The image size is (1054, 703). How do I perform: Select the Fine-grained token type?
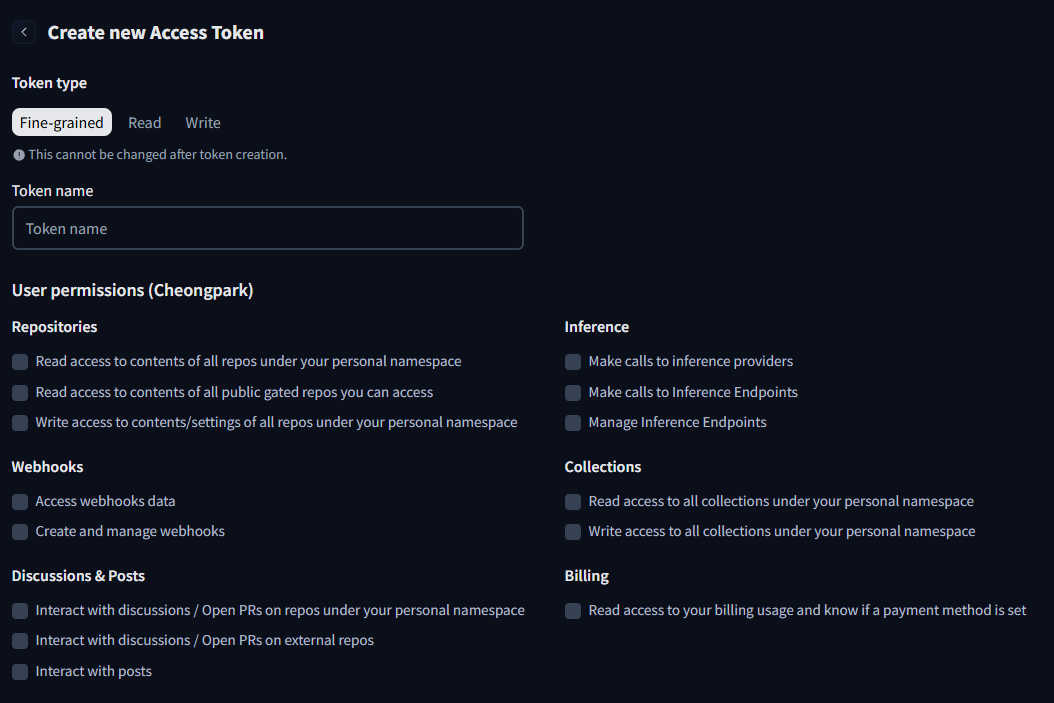[62, 122]
